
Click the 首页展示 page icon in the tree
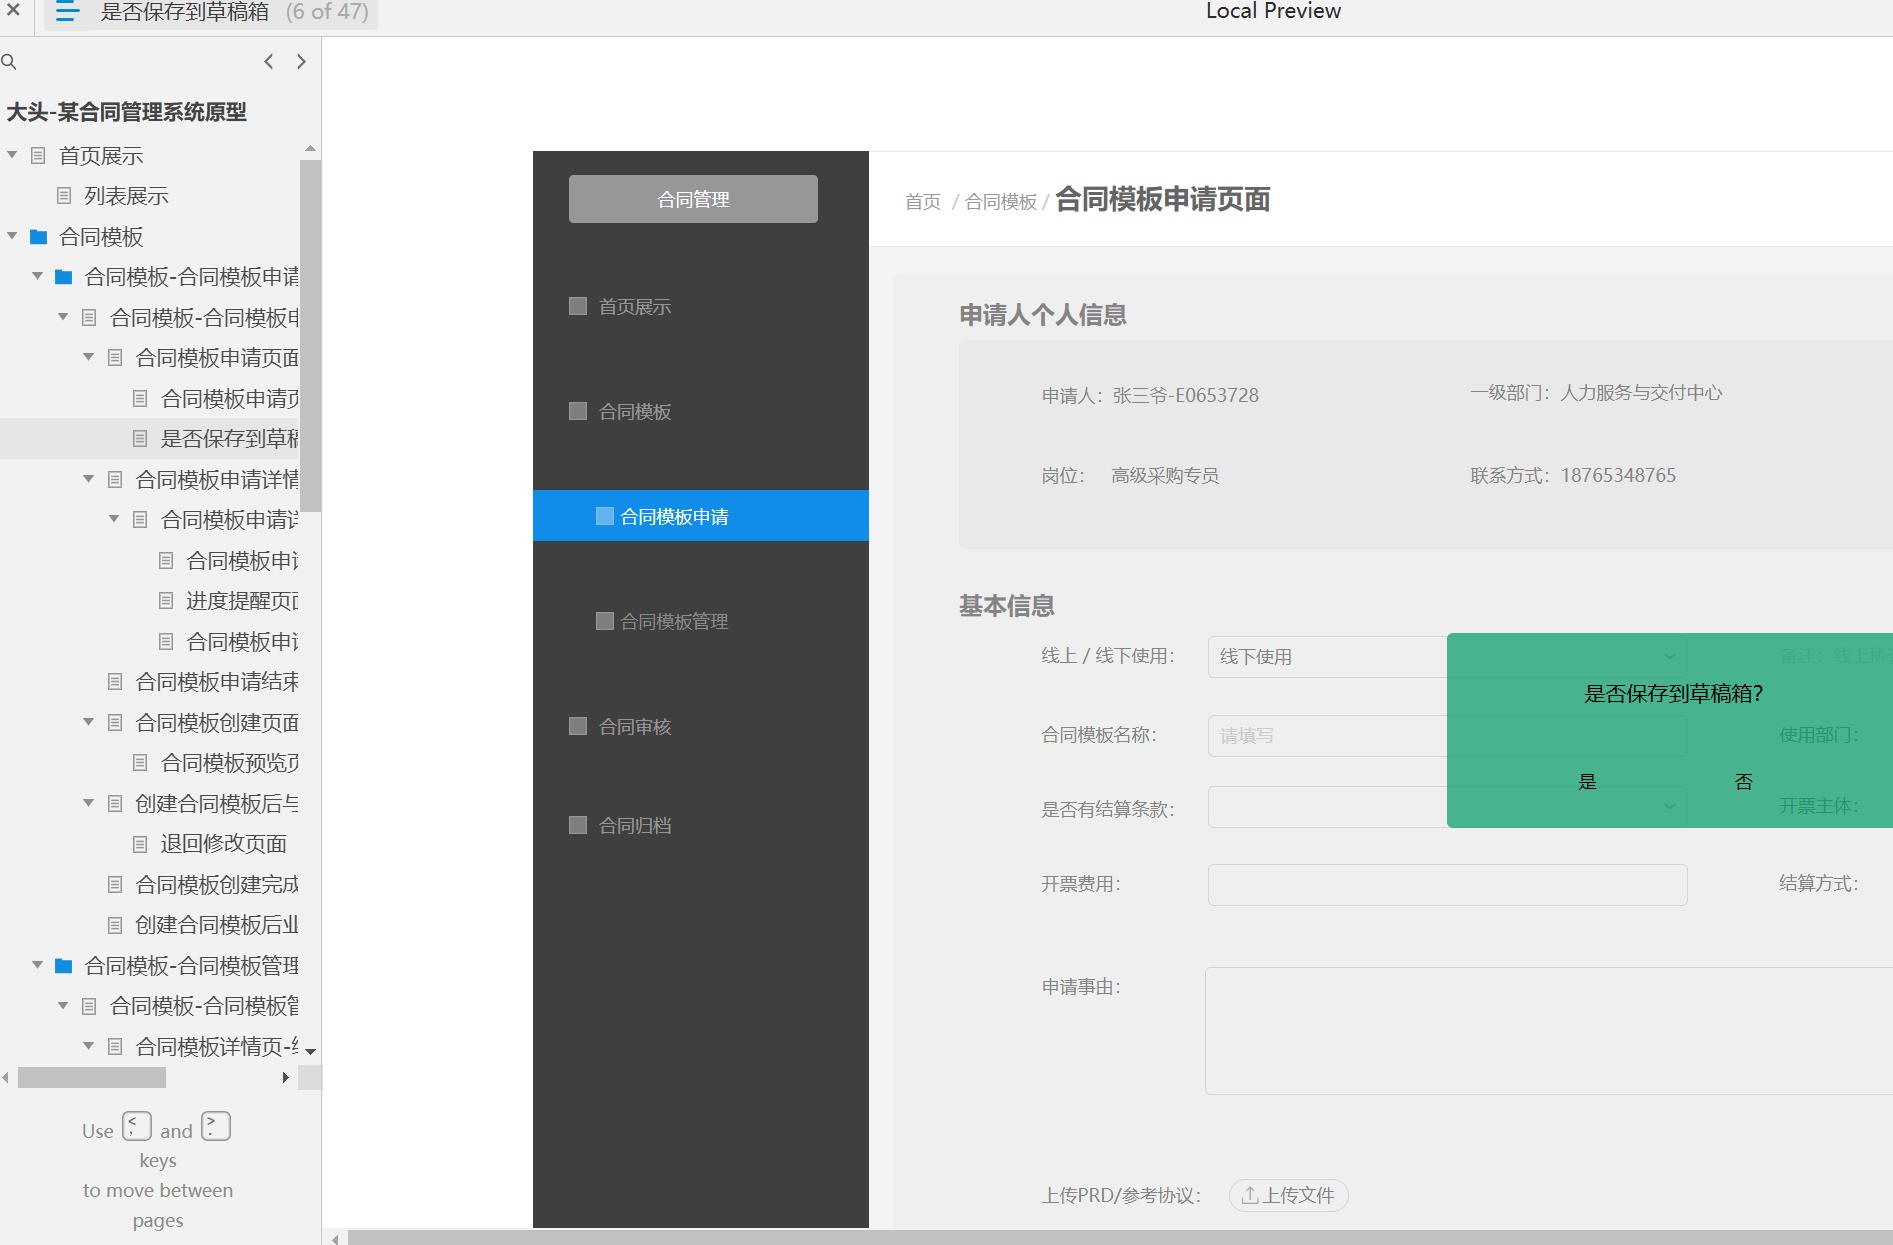coord(39,155)
